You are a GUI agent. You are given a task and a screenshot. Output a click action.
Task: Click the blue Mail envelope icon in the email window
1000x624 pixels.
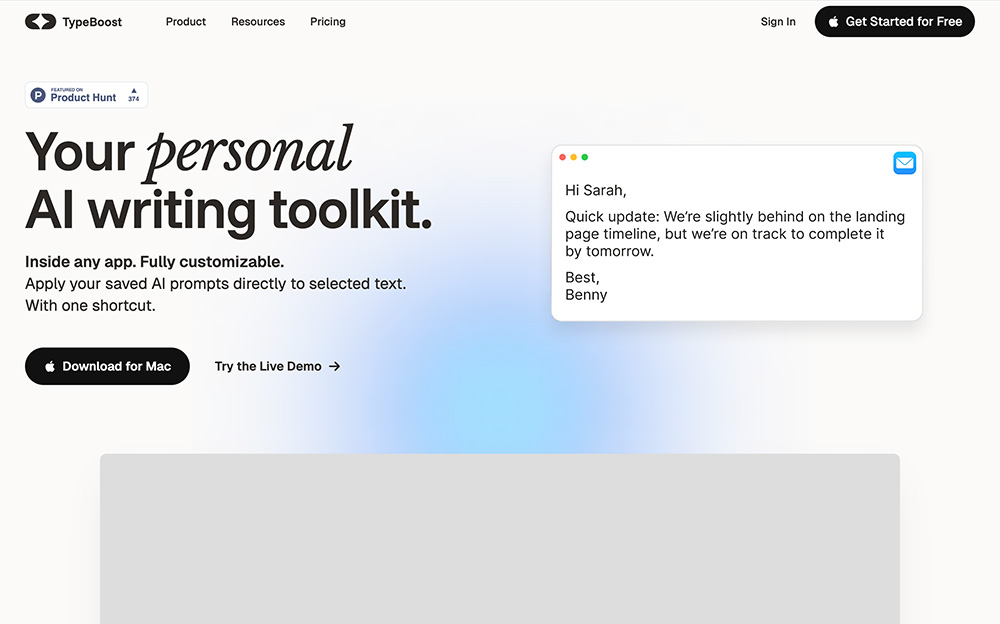[x=905, y=163]
